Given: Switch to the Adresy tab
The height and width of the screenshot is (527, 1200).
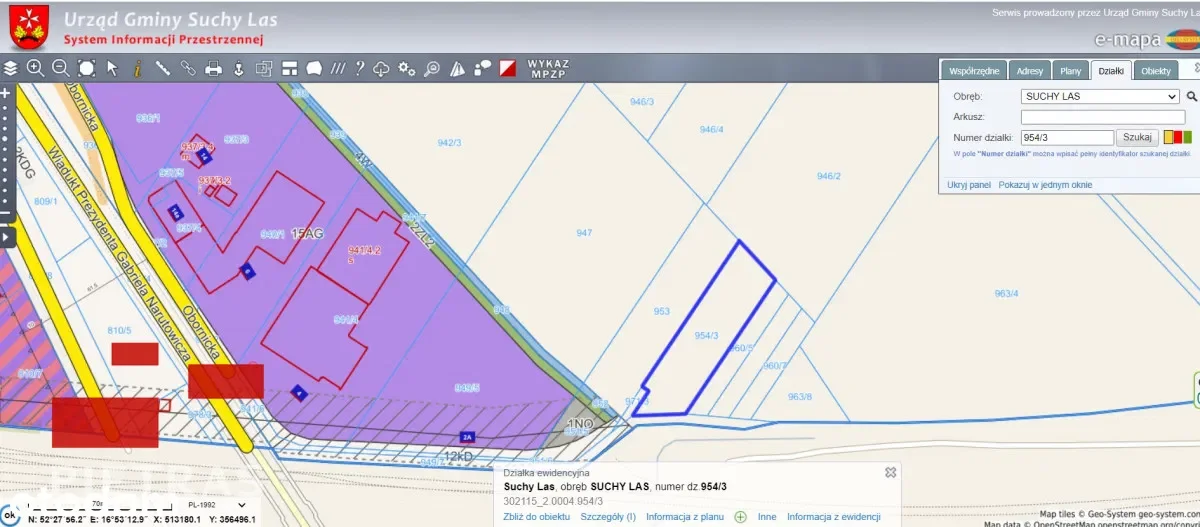Looking at the screenshot, I should (1029, 71).
